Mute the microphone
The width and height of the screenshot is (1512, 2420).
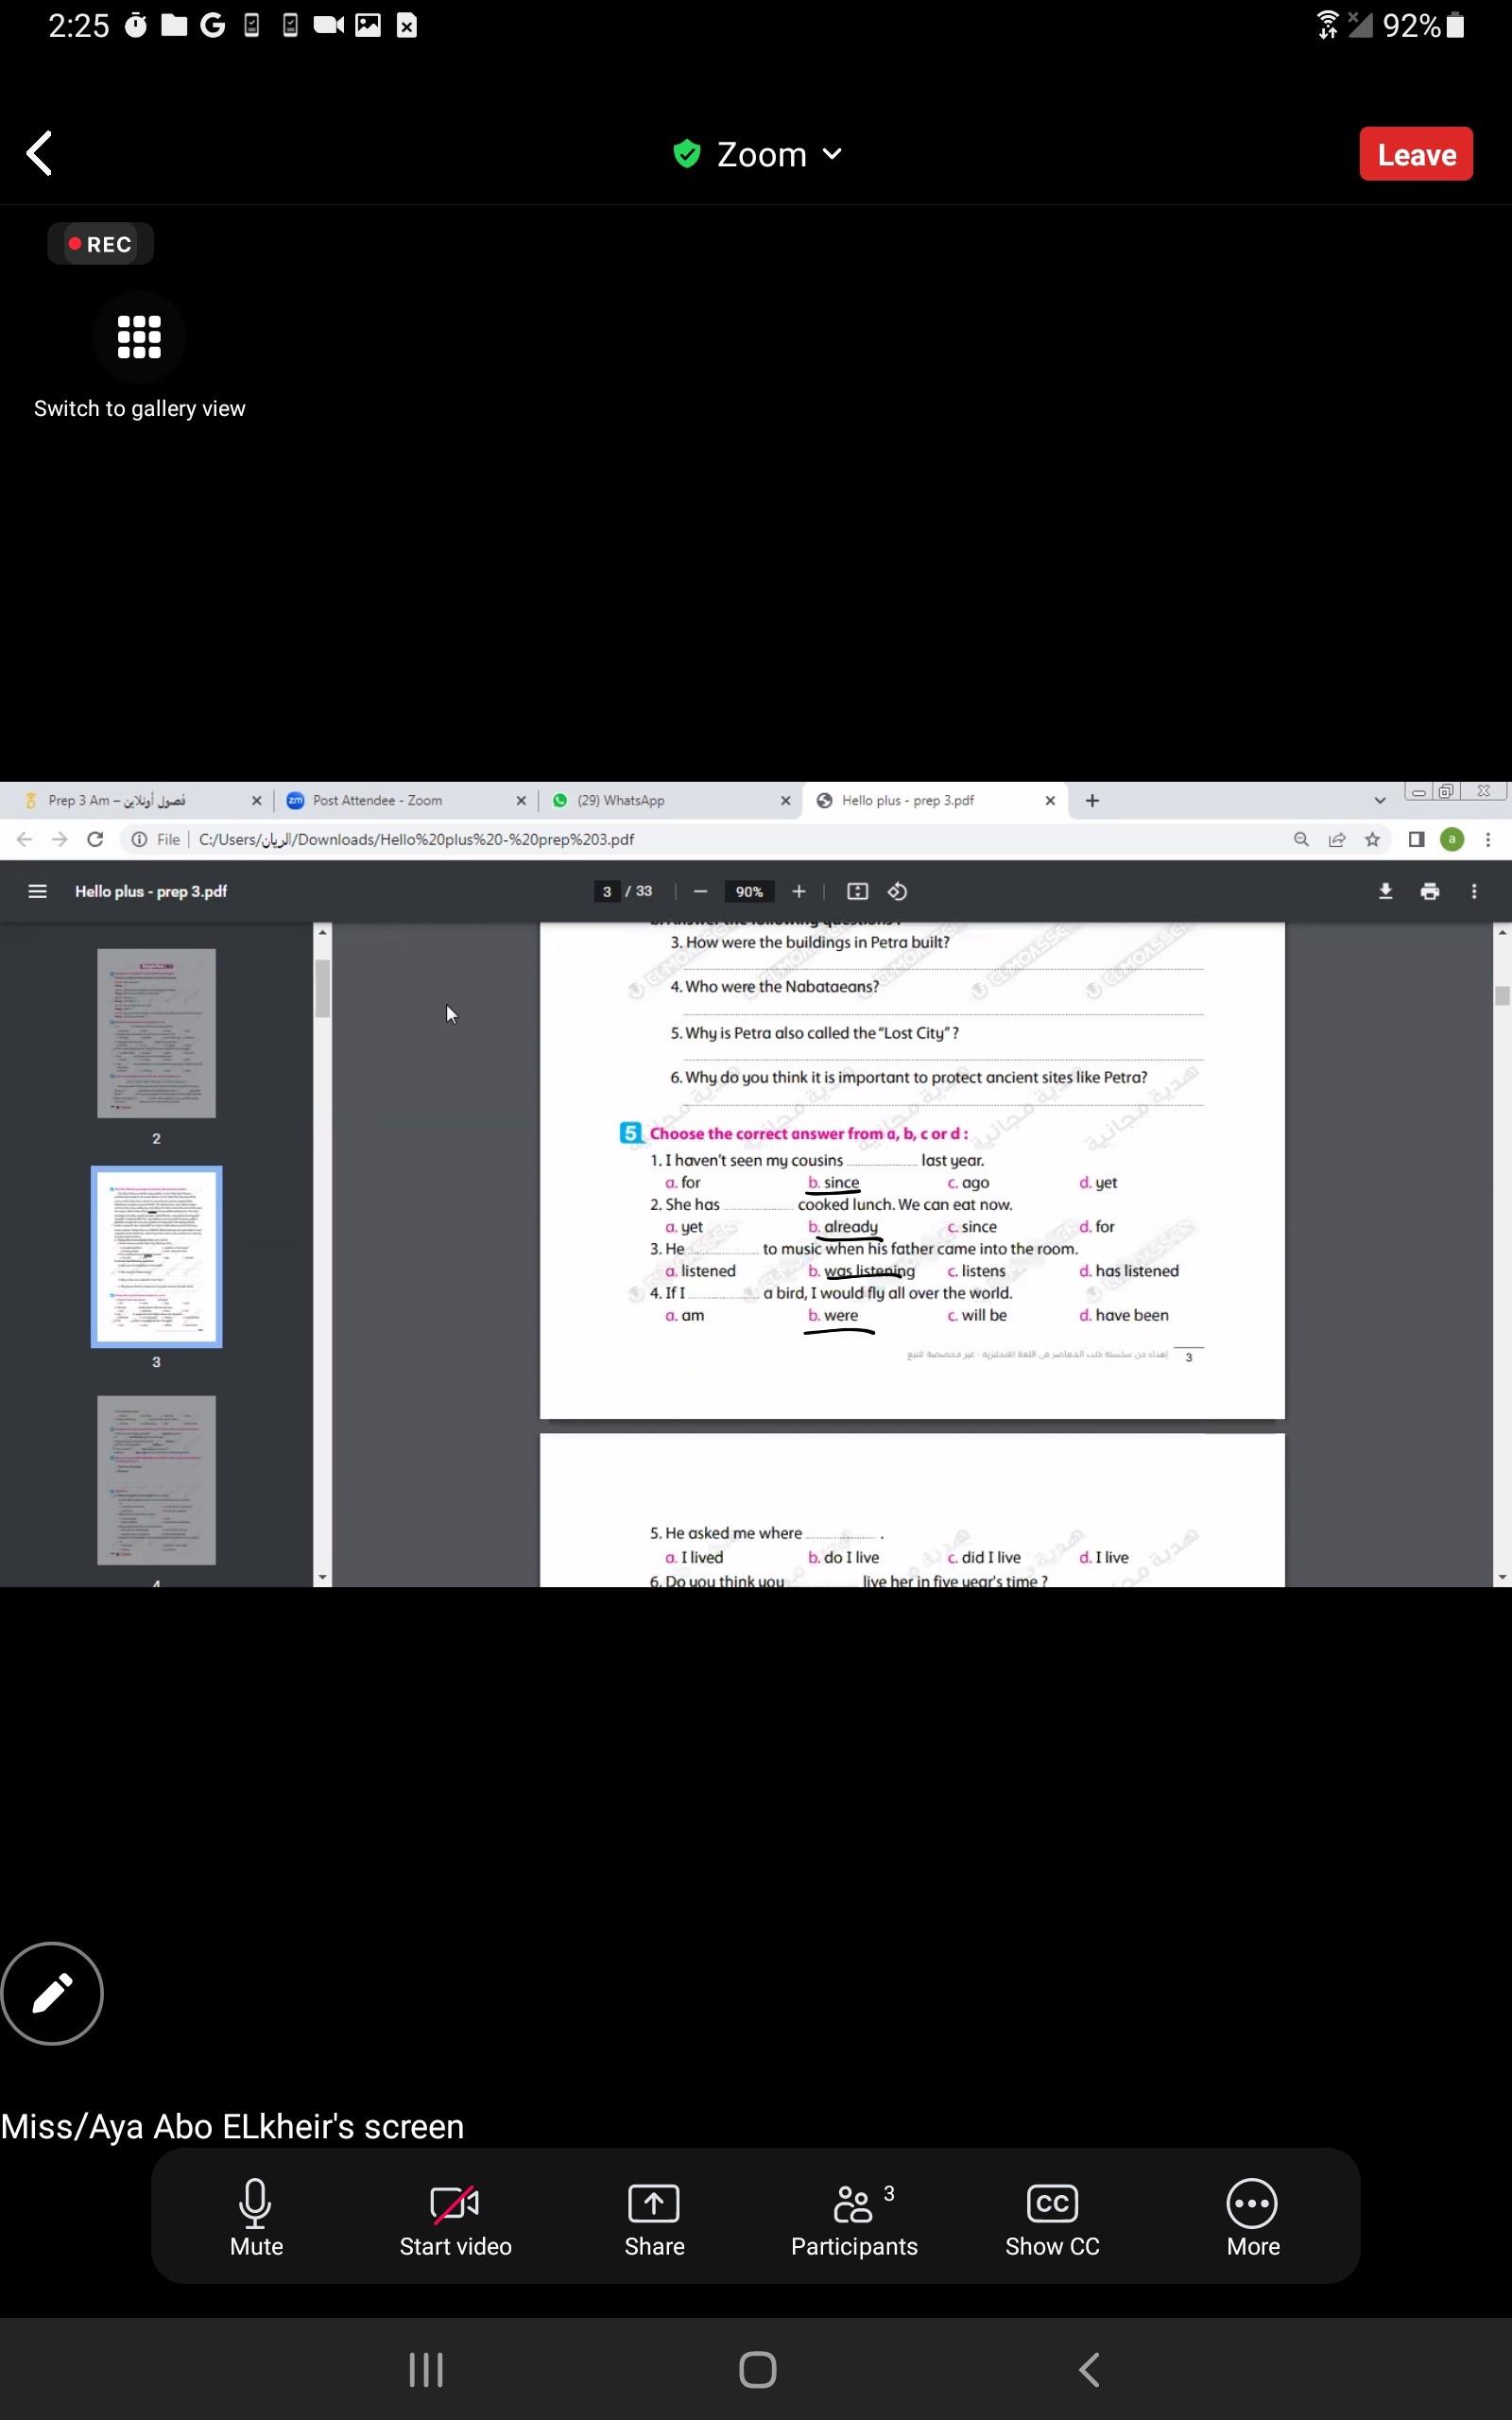(256, 2216)
